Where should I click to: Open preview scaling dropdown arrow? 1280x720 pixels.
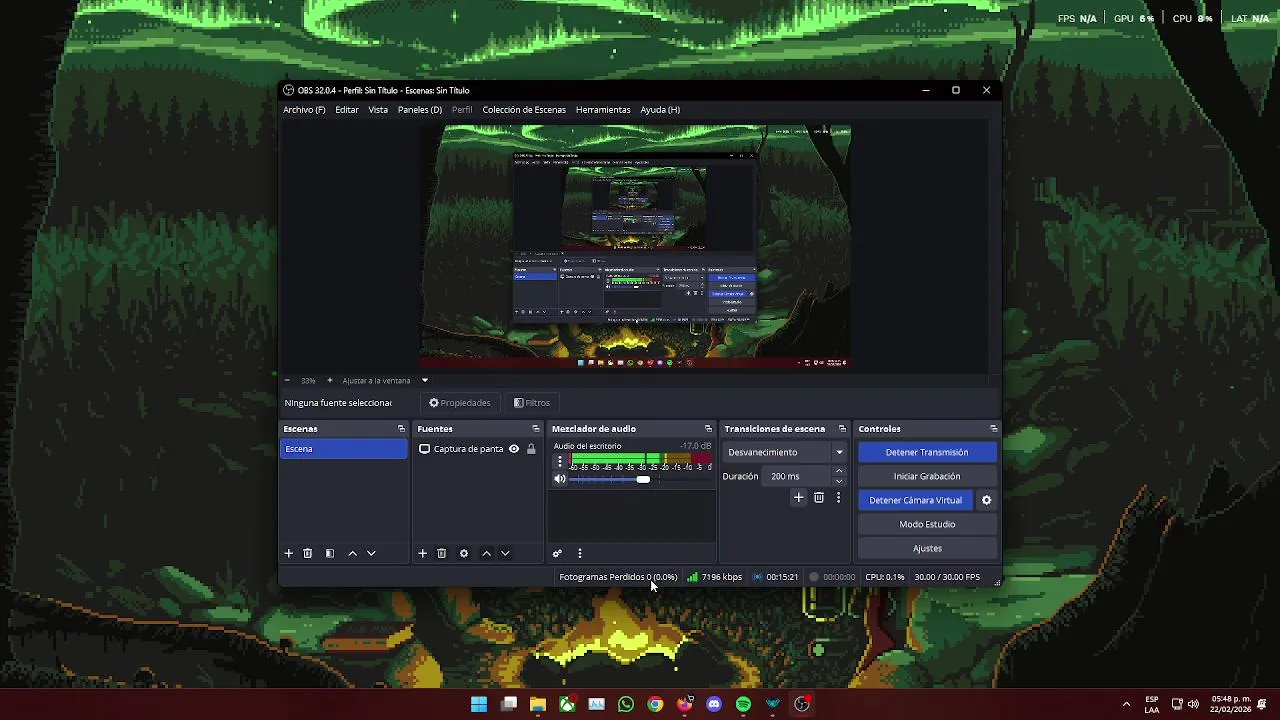pos(424,380)
